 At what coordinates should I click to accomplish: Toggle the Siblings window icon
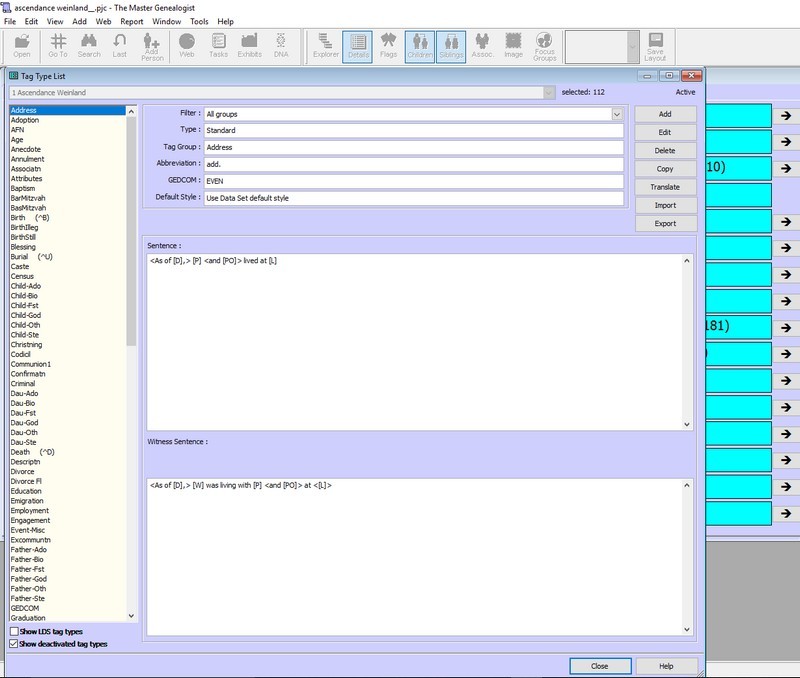click(451, 46)
